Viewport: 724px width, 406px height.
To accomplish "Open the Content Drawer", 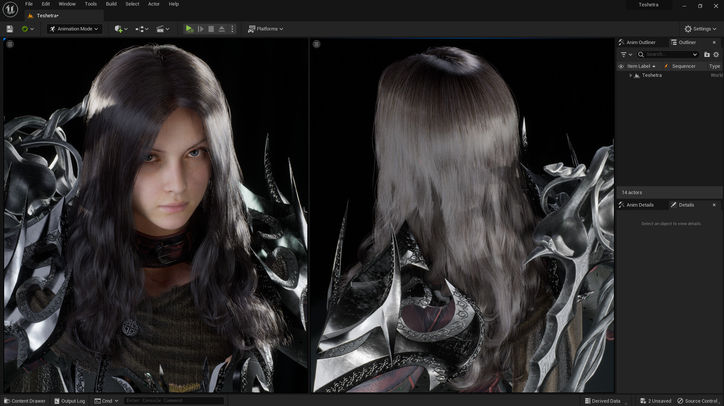I will (25, 400).
